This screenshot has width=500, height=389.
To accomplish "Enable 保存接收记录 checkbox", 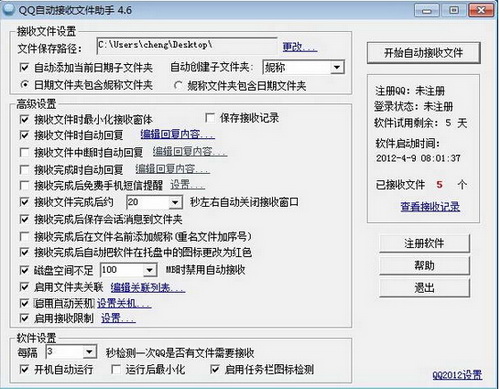I will pos(210,118).
